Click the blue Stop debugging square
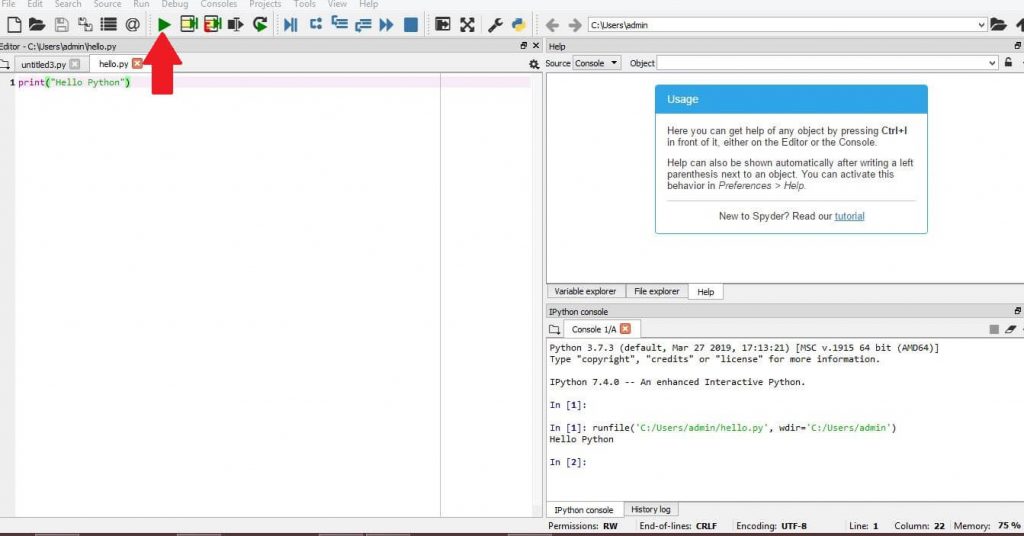 point(410,24)
